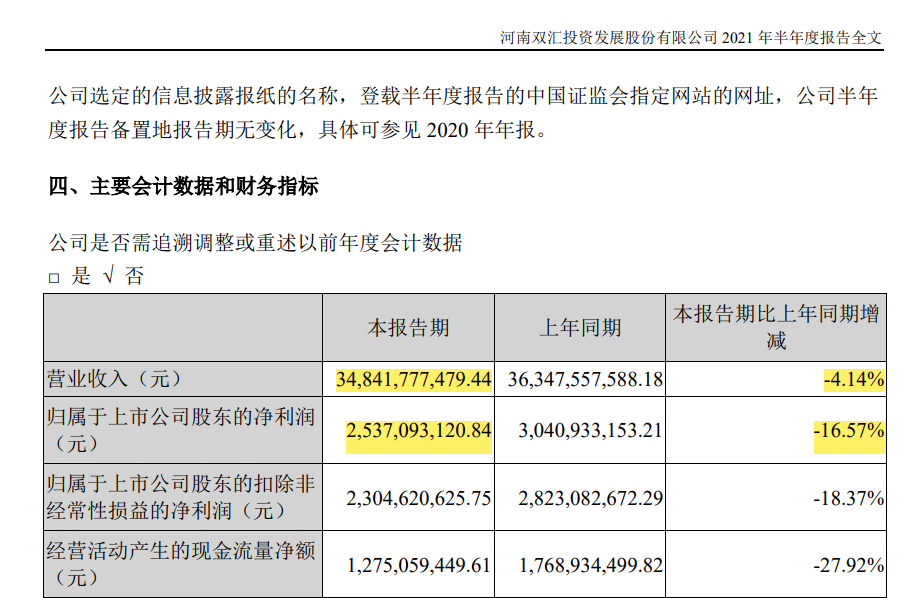Click highlighted net profit 2,537,093,120.84

(419, 432)
